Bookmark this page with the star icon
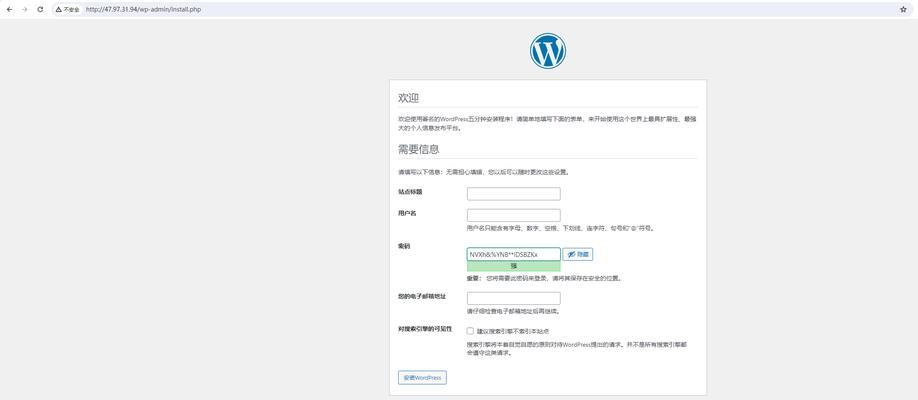 pos(903,9)
